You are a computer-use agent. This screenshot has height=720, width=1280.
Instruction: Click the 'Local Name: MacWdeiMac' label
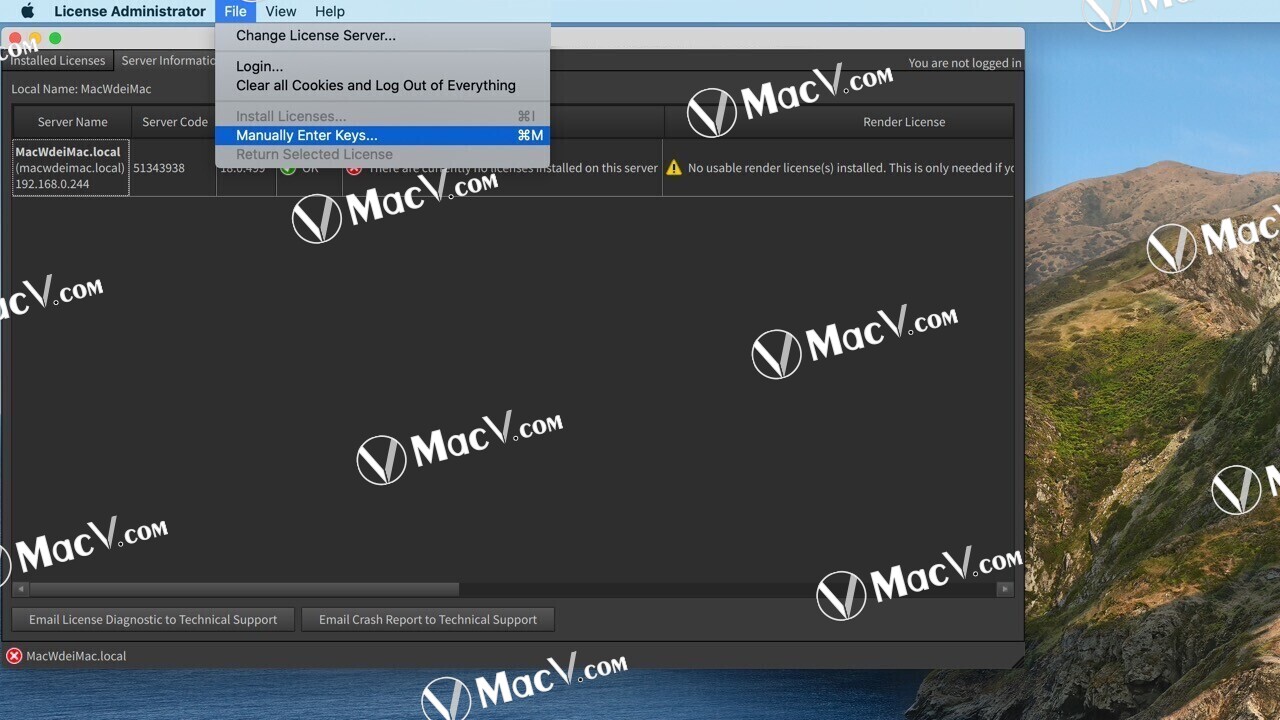click(81, 89)
